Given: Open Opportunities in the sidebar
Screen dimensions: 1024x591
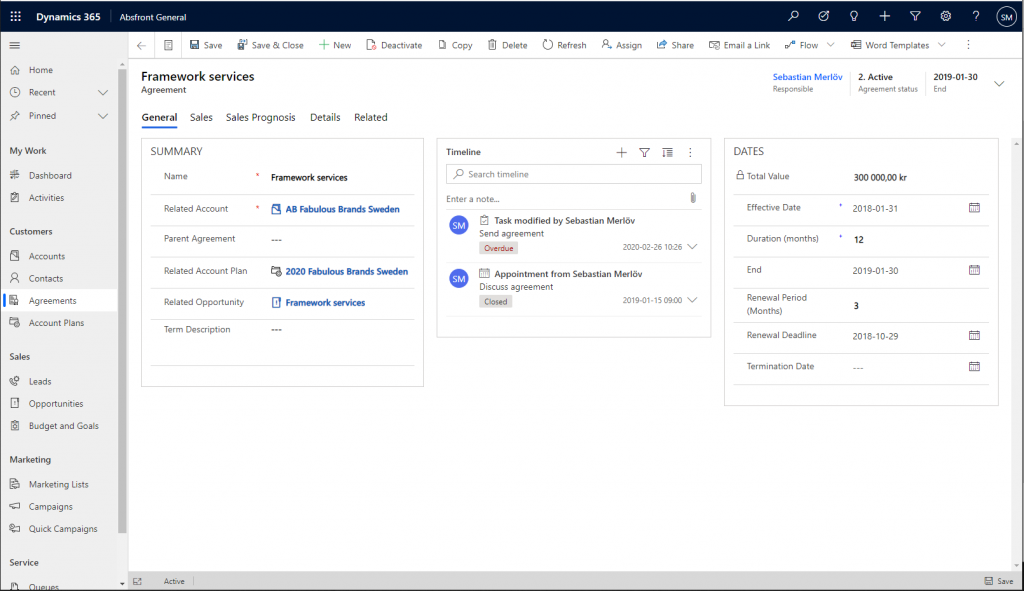Looking at the screenshot, I should [56, 404].
